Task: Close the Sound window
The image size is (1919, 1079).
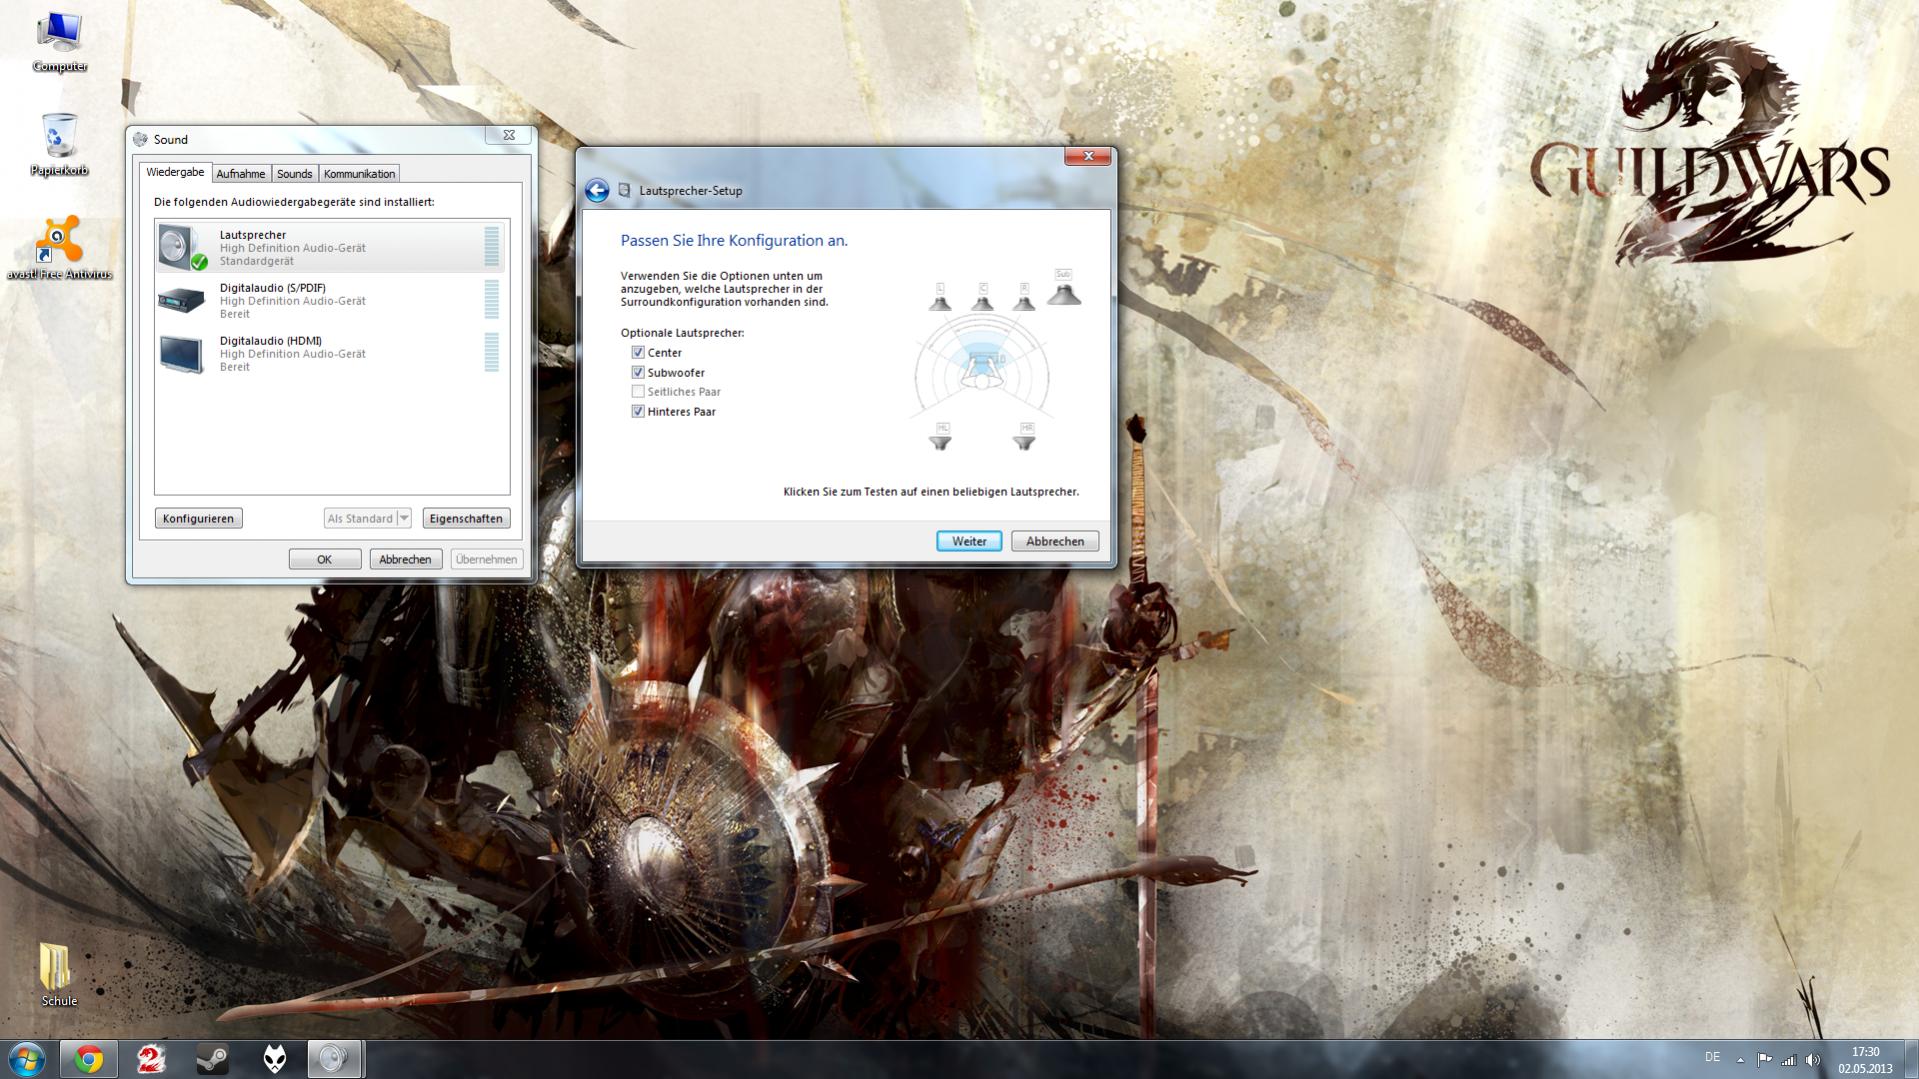Action: [509, 135]
